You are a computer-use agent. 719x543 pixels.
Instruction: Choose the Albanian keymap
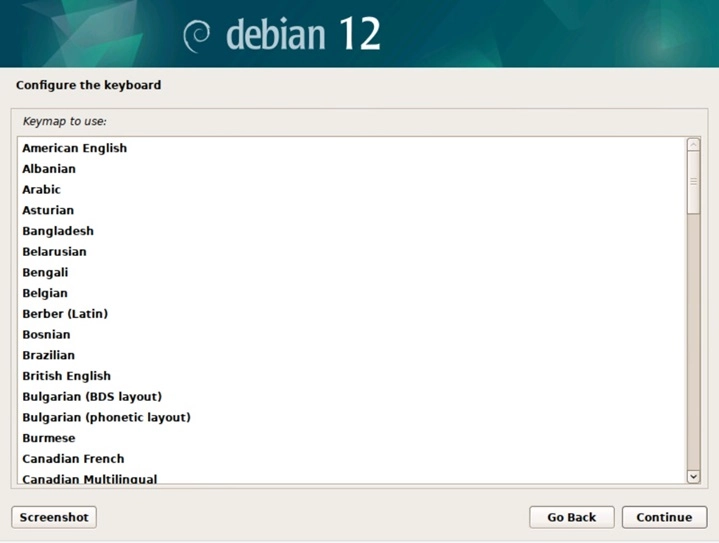point(352,169)
